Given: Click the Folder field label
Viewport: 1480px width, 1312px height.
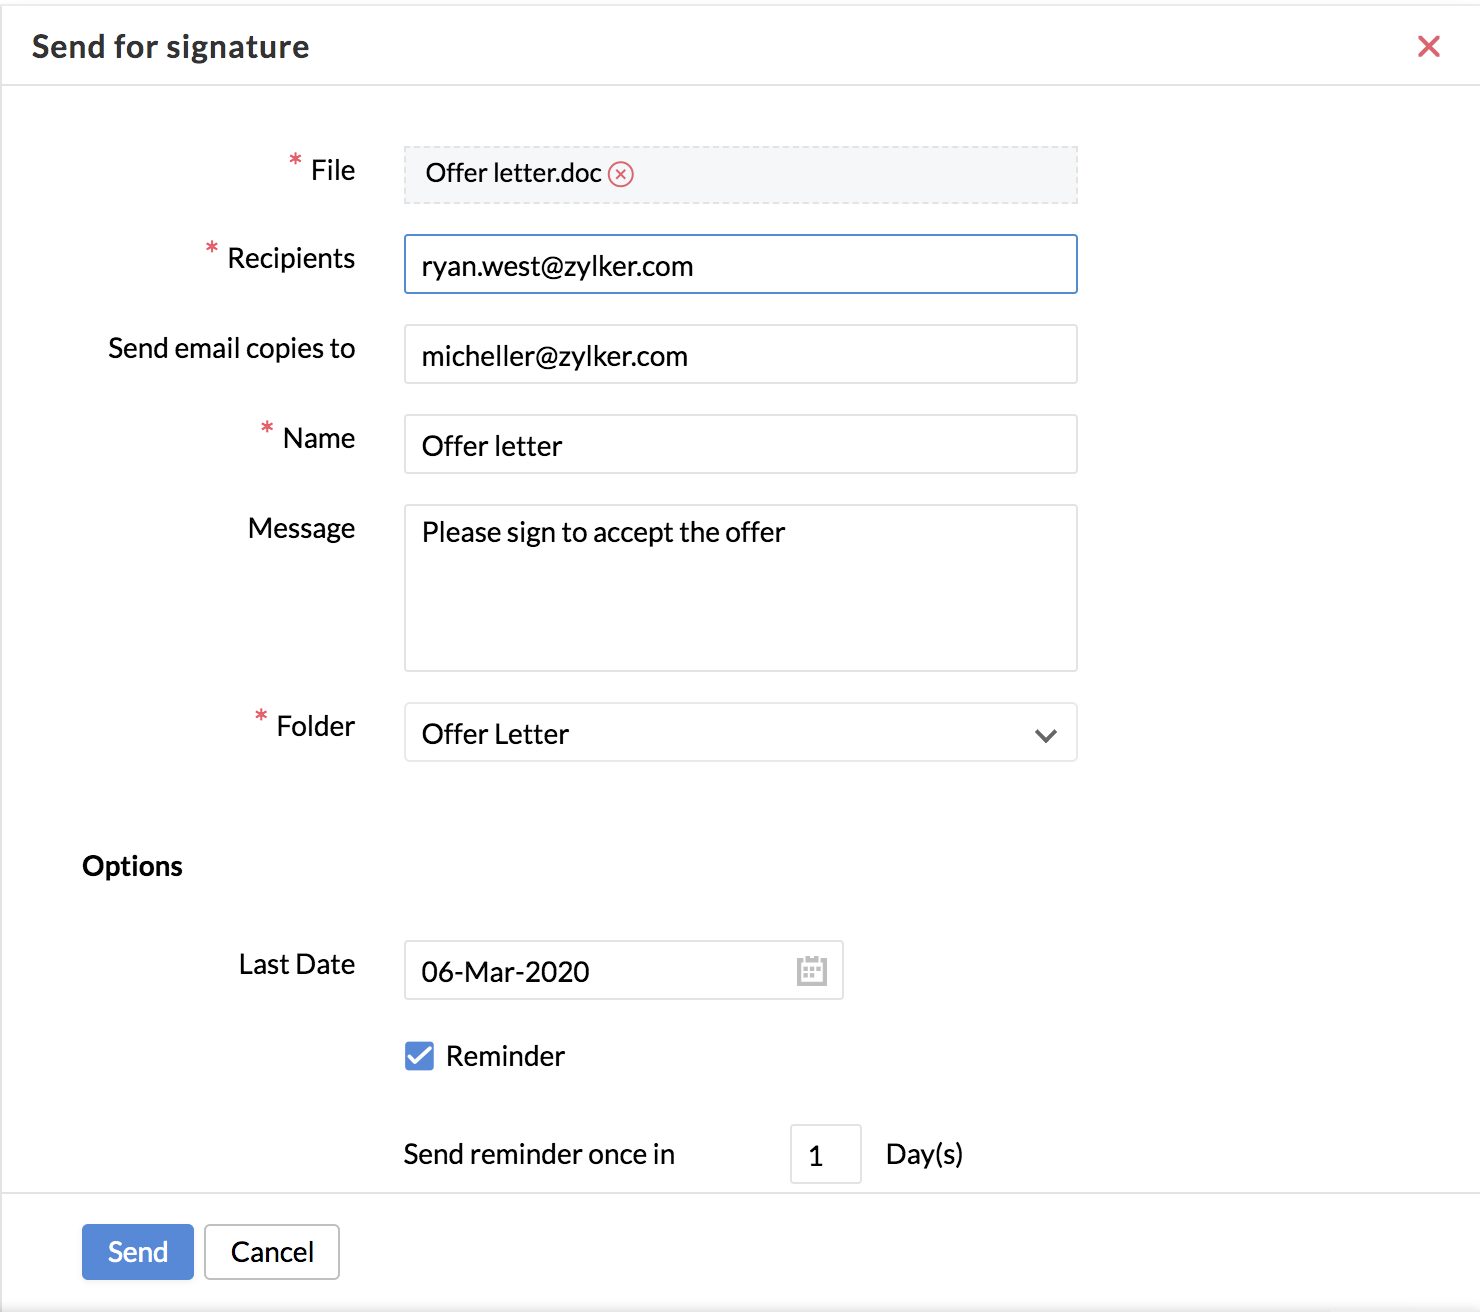Looking at the screenshot, I should [315, 726].
